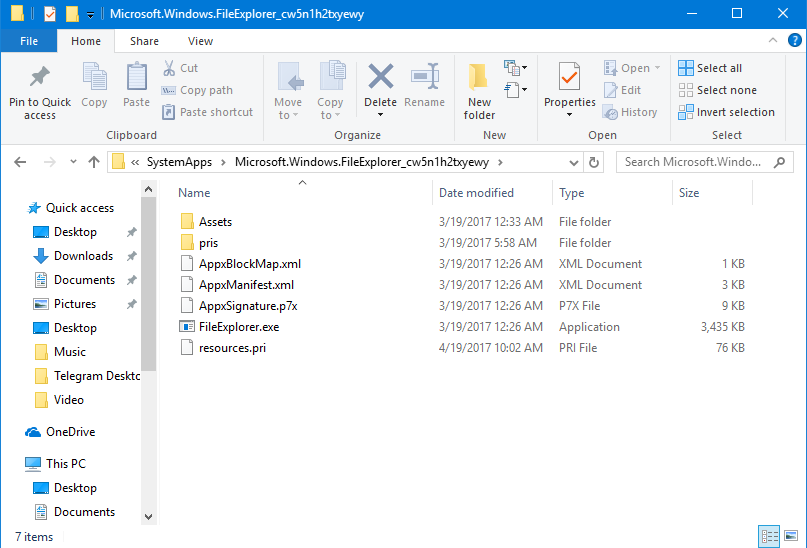Click navigation pane scrollbar down arrow
This screenshot has width=807, height=548.
pos(148,517)
